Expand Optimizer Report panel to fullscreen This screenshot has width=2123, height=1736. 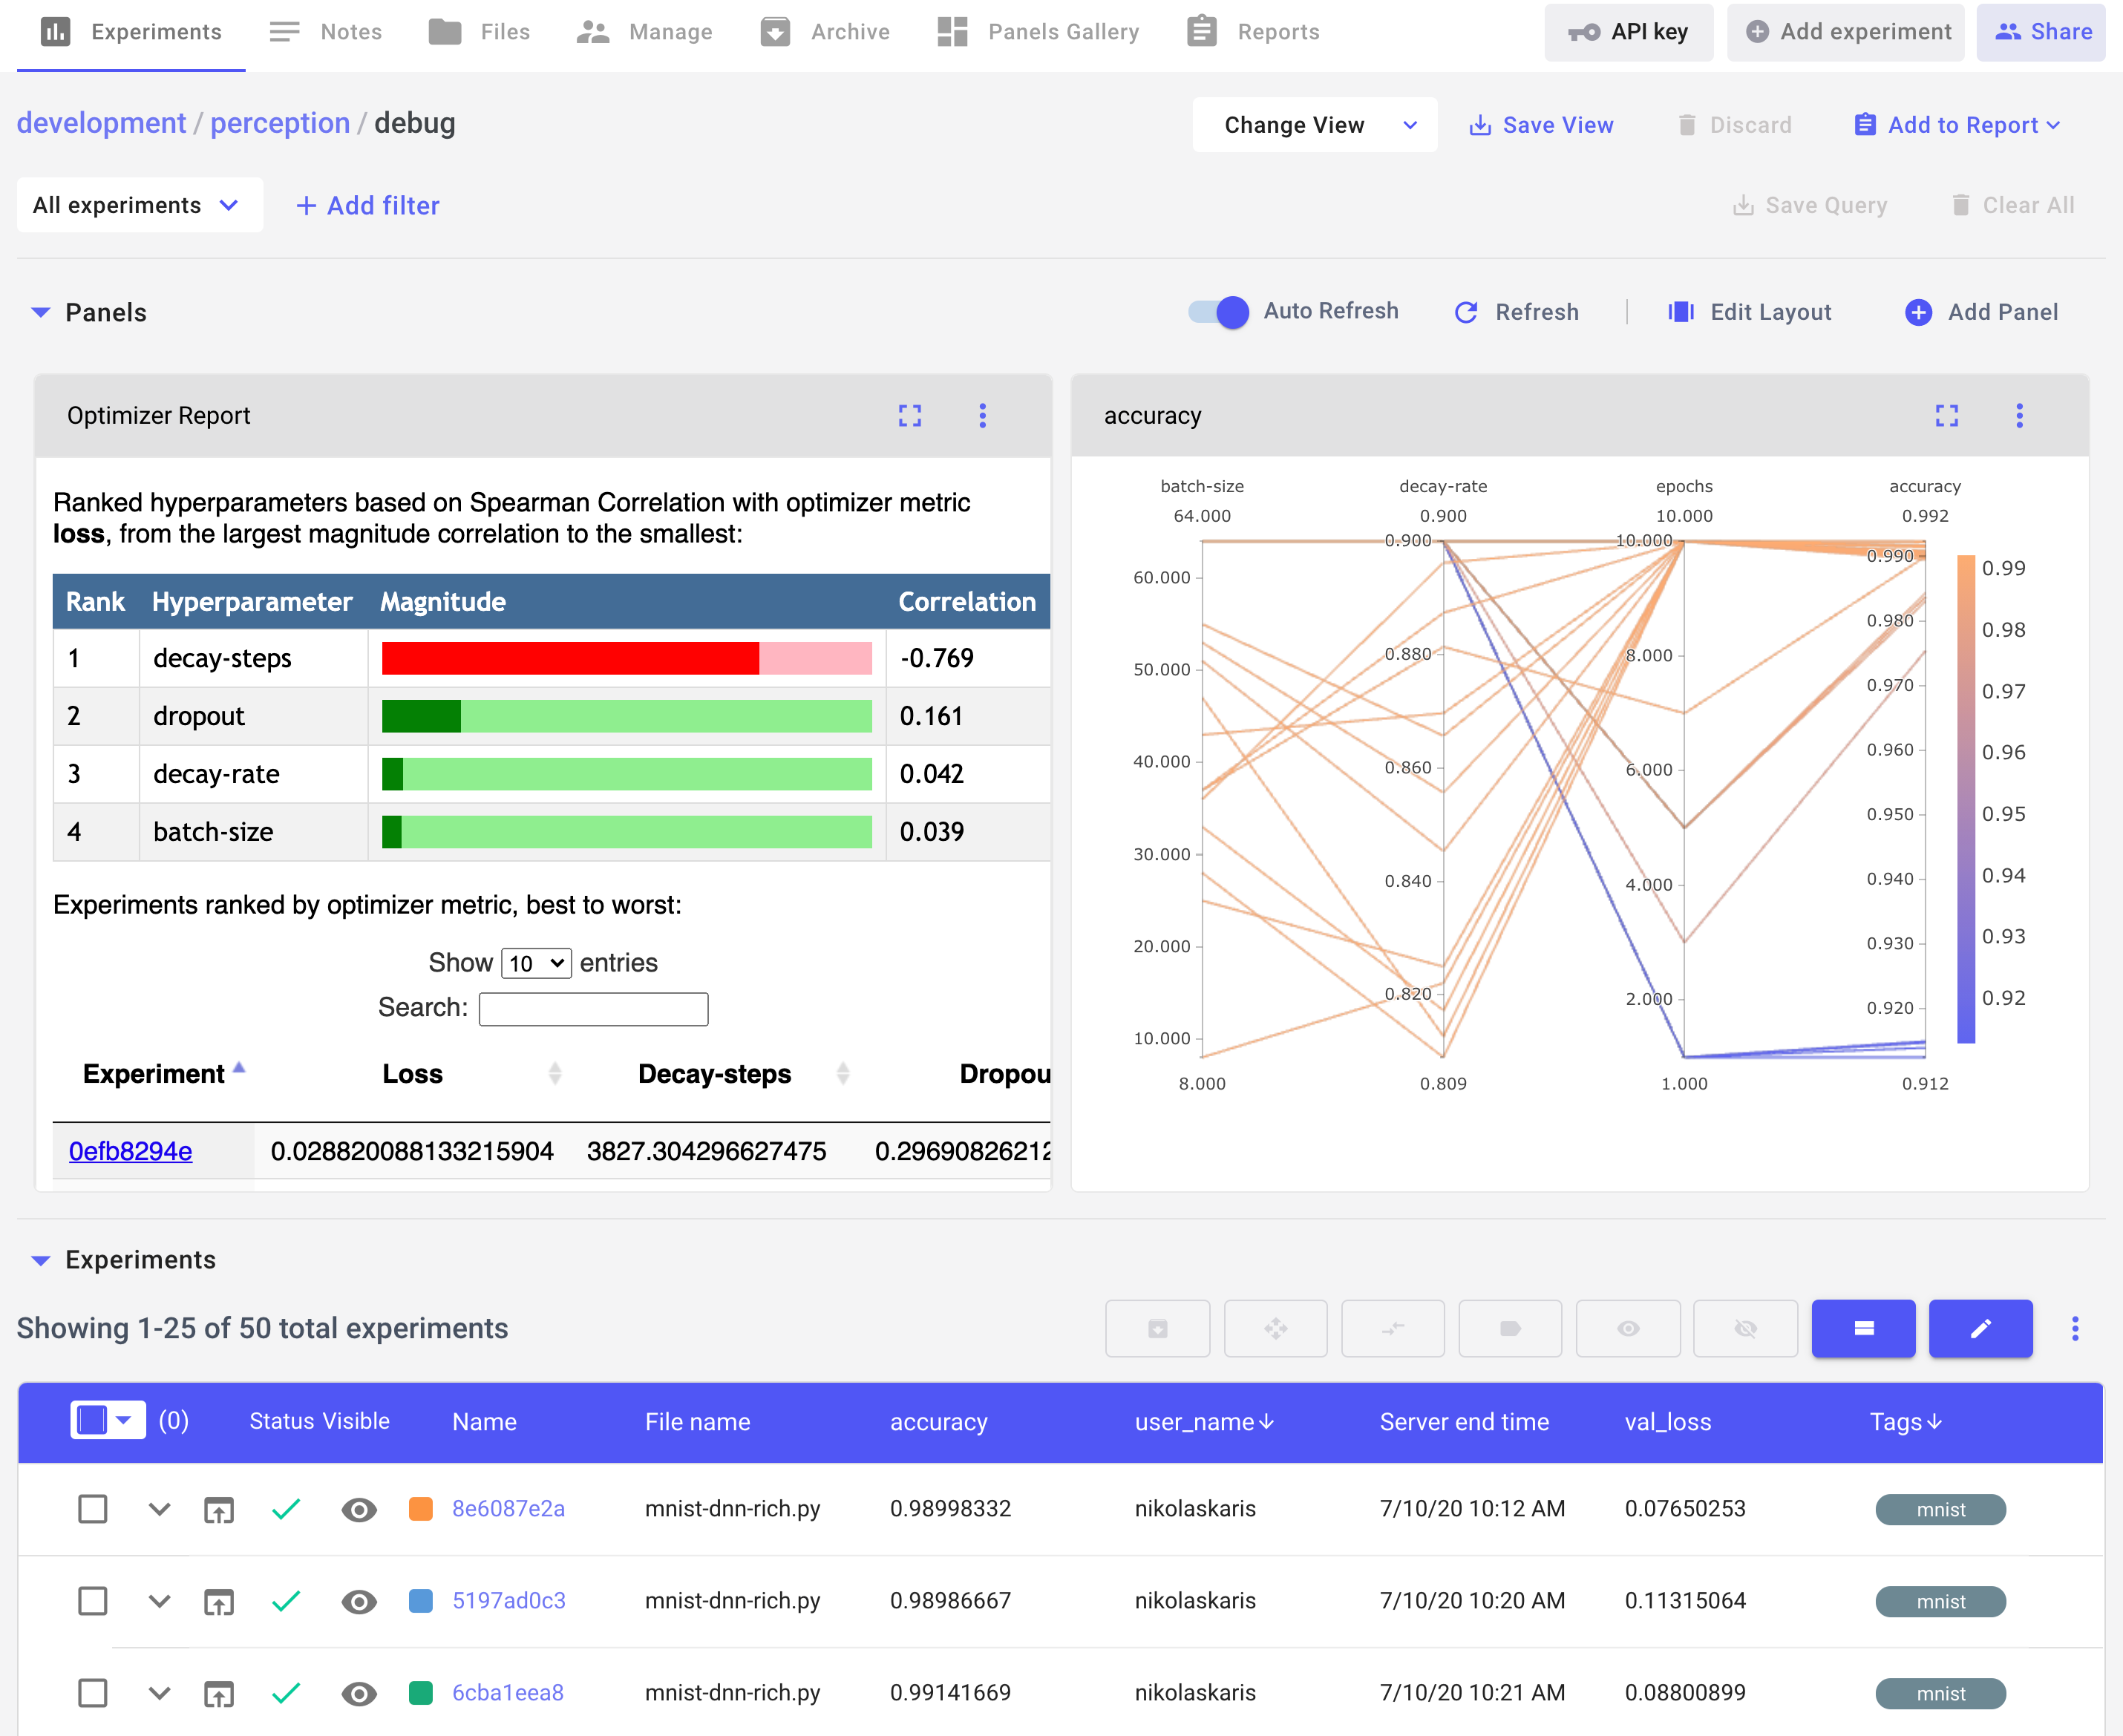coord(909,416)
